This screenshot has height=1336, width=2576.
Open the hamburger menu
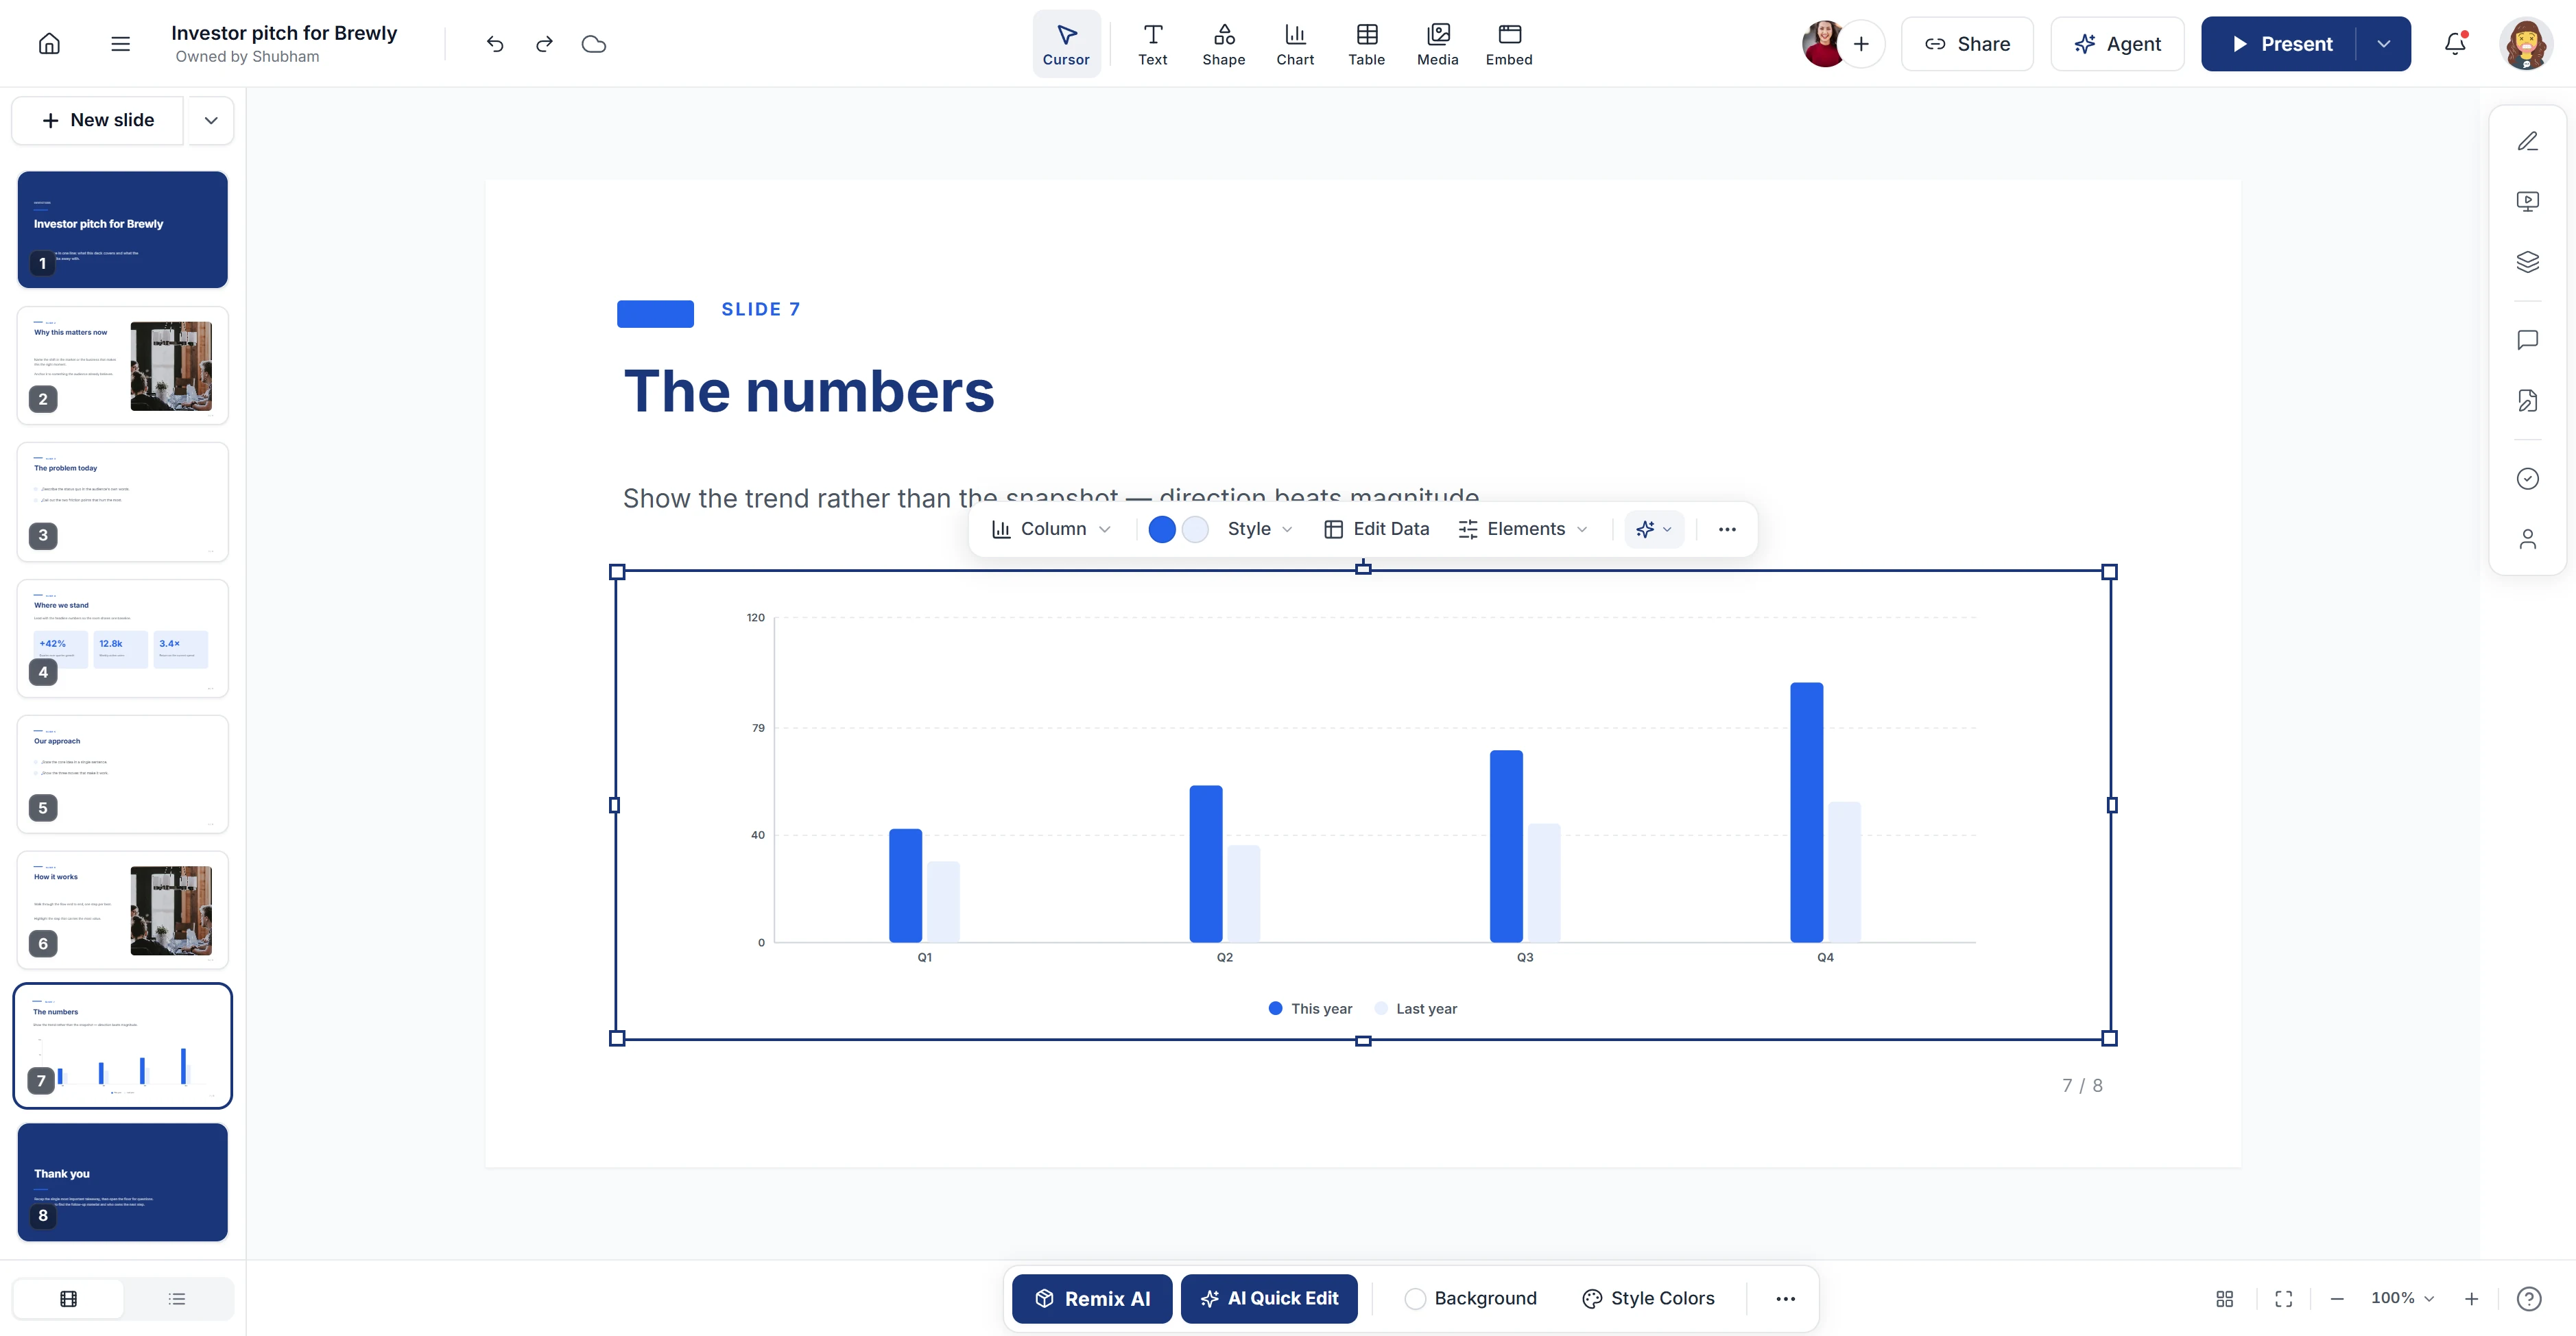(x=120, y=44)
